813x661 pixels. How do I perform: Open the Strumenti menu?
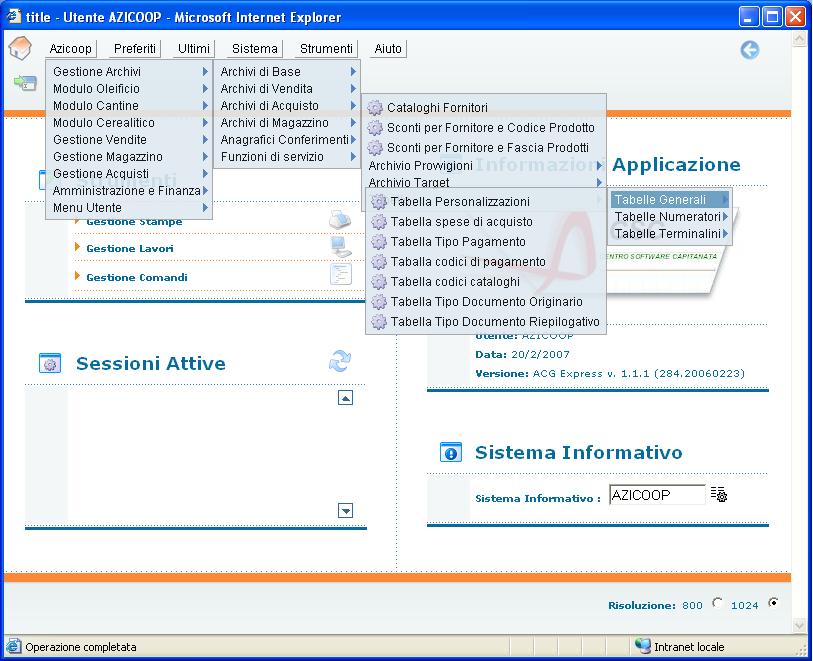pyautogui.click(x=326, y=49)
